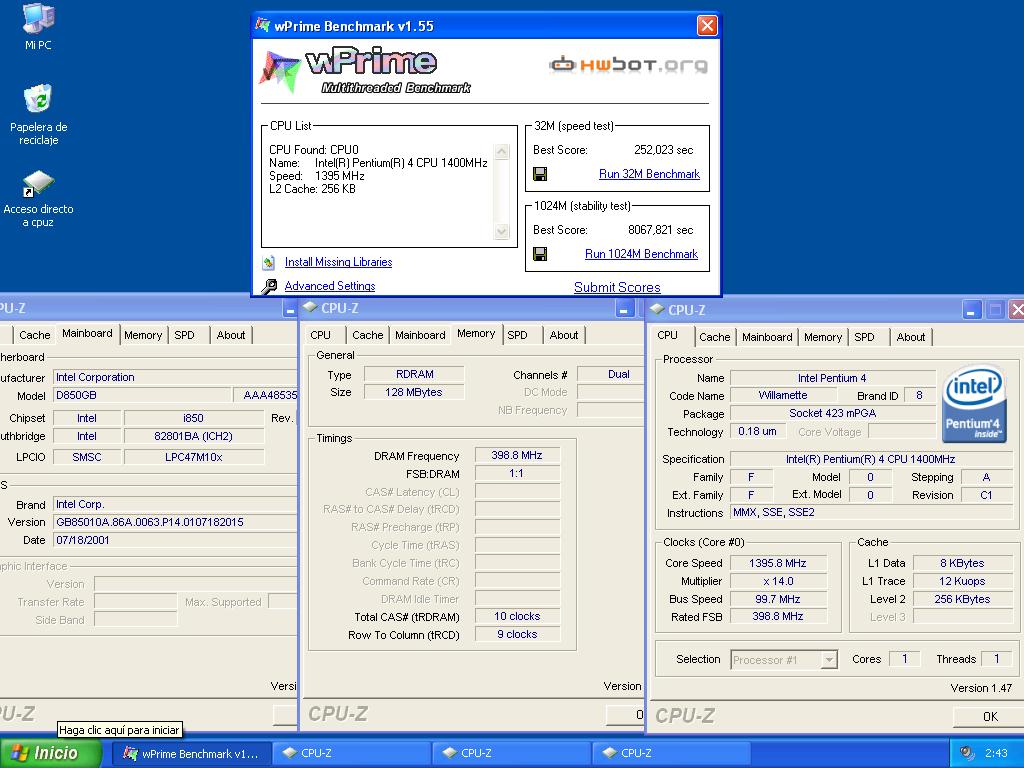Viewport: 1024px width, 768px height.
Task: Select Cache tab in left CPU-Z window
Action: 35,335
